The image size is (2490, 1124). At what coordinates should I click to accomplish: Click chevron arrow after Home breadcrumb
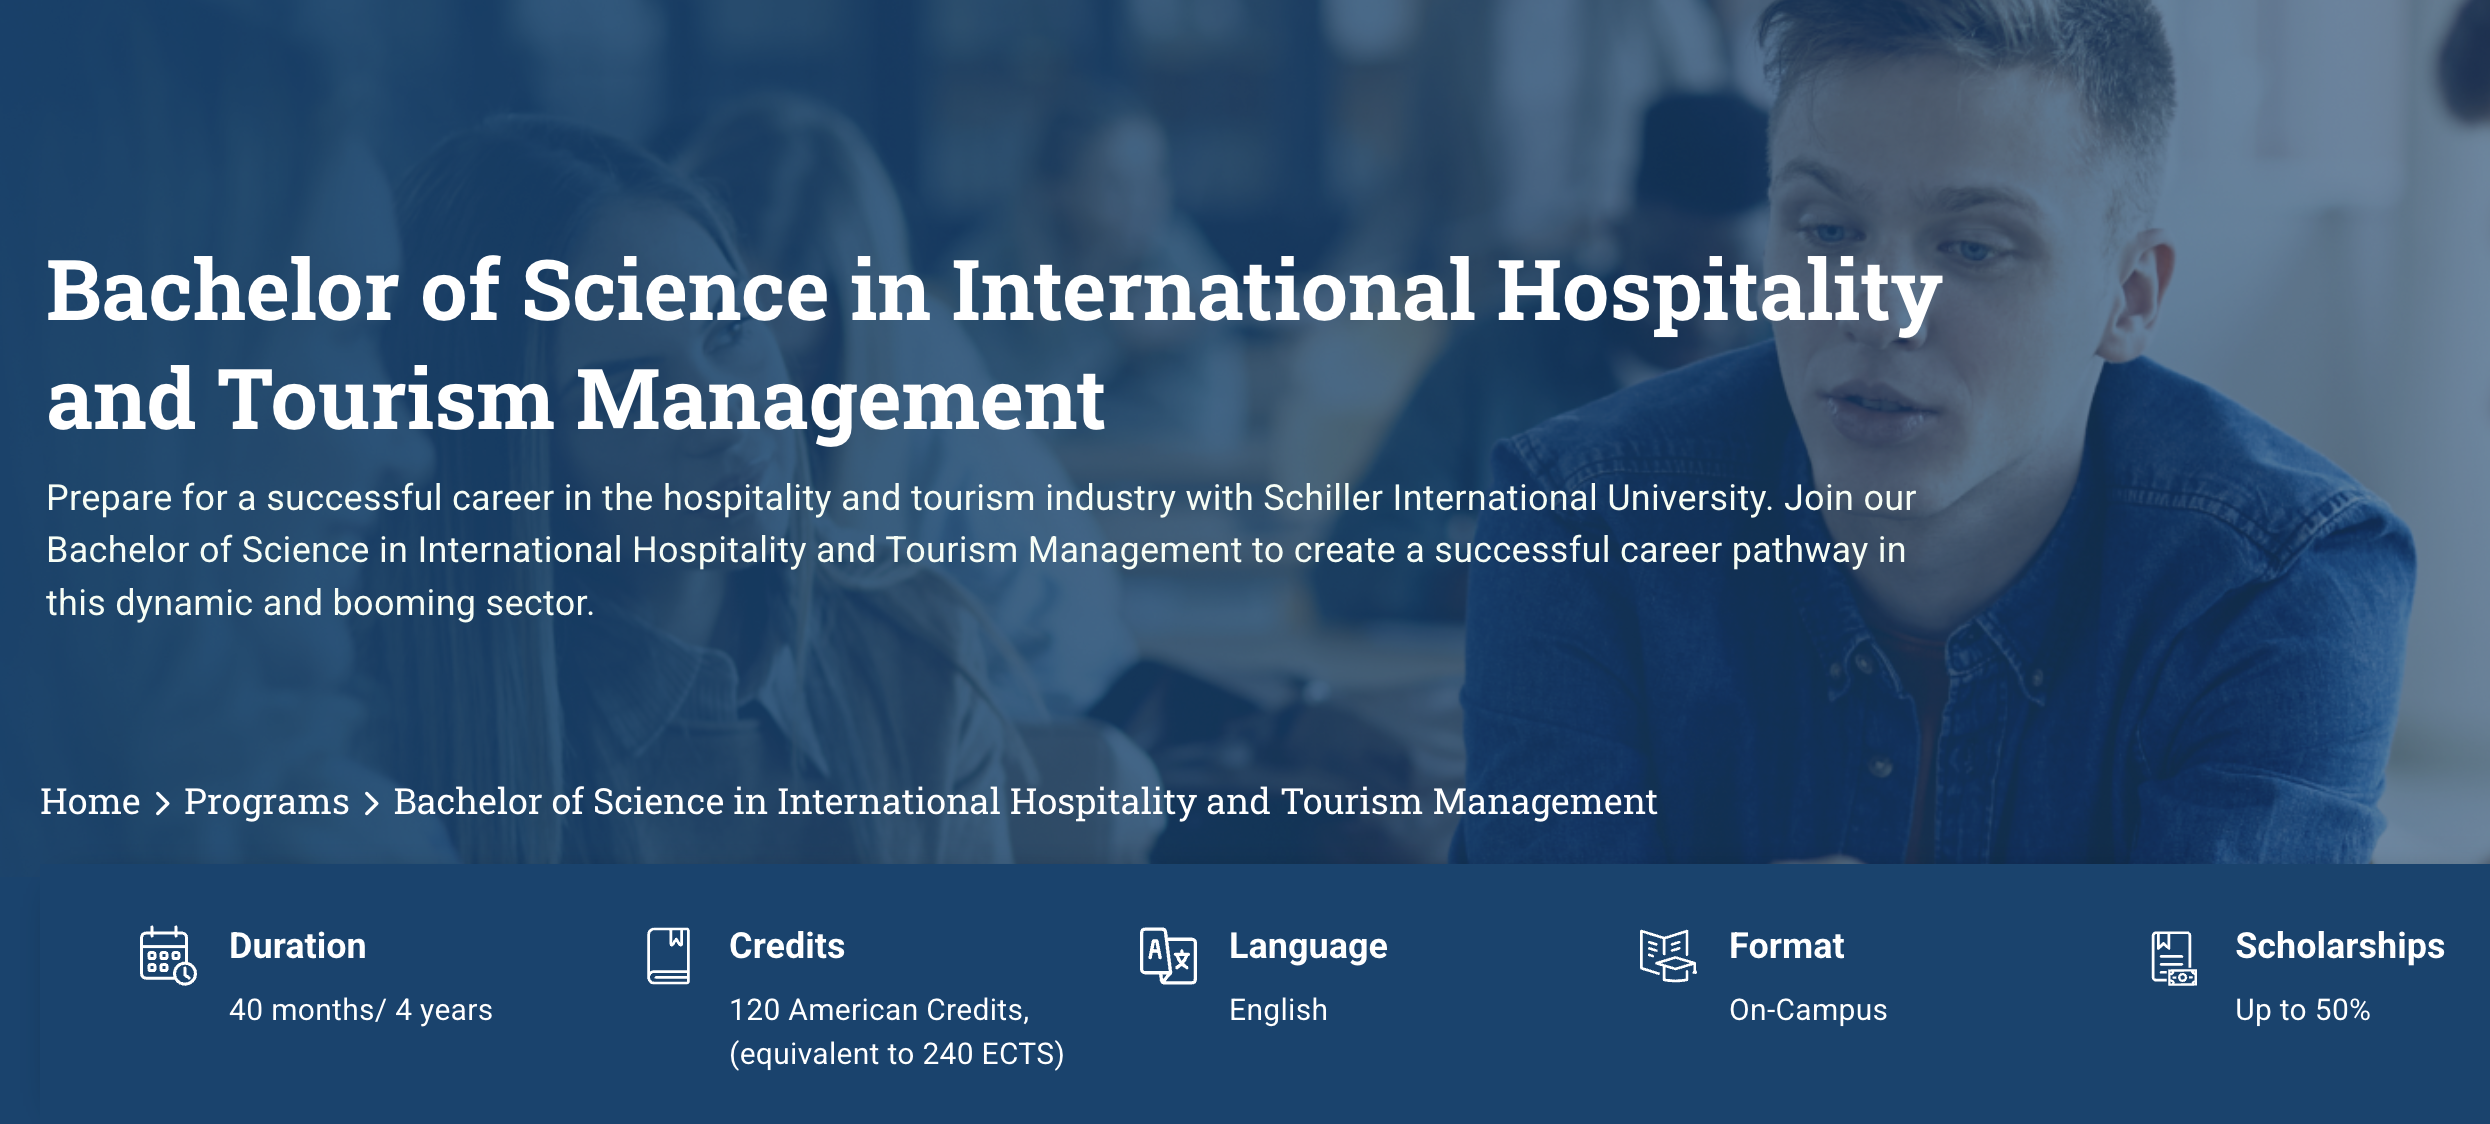162,802
